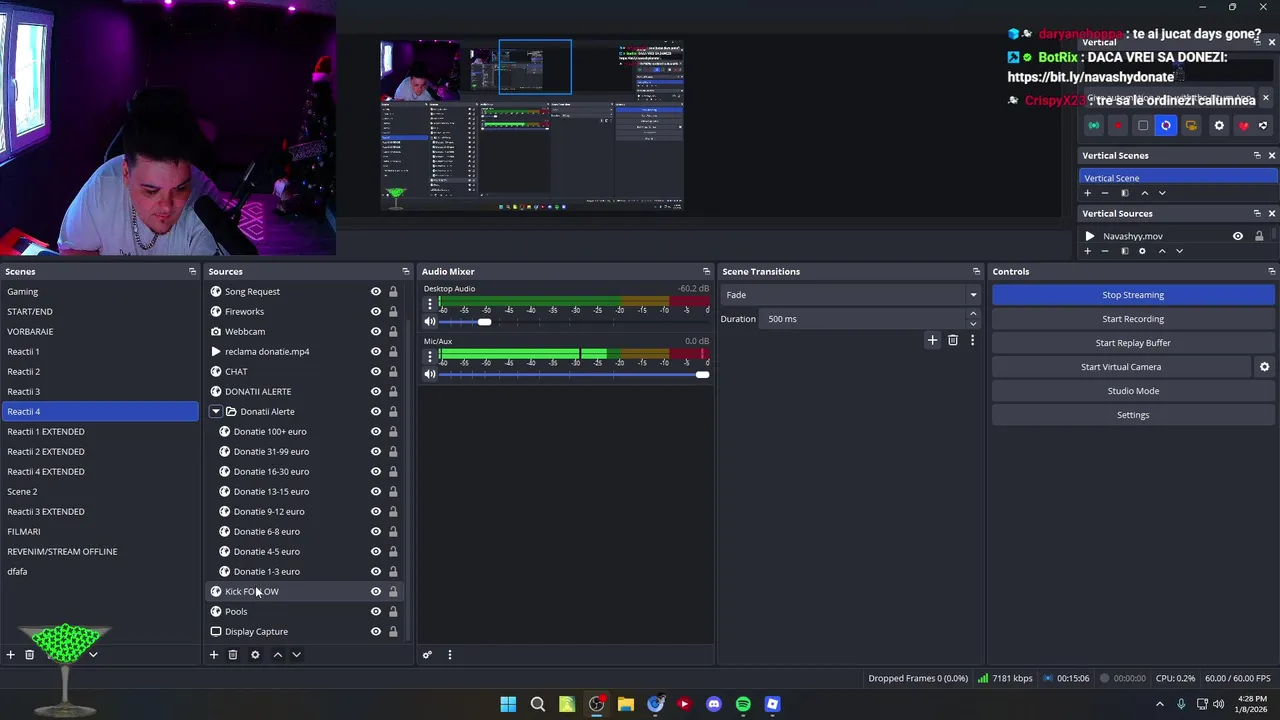Select the Gaming scene

tap(100, 291)
